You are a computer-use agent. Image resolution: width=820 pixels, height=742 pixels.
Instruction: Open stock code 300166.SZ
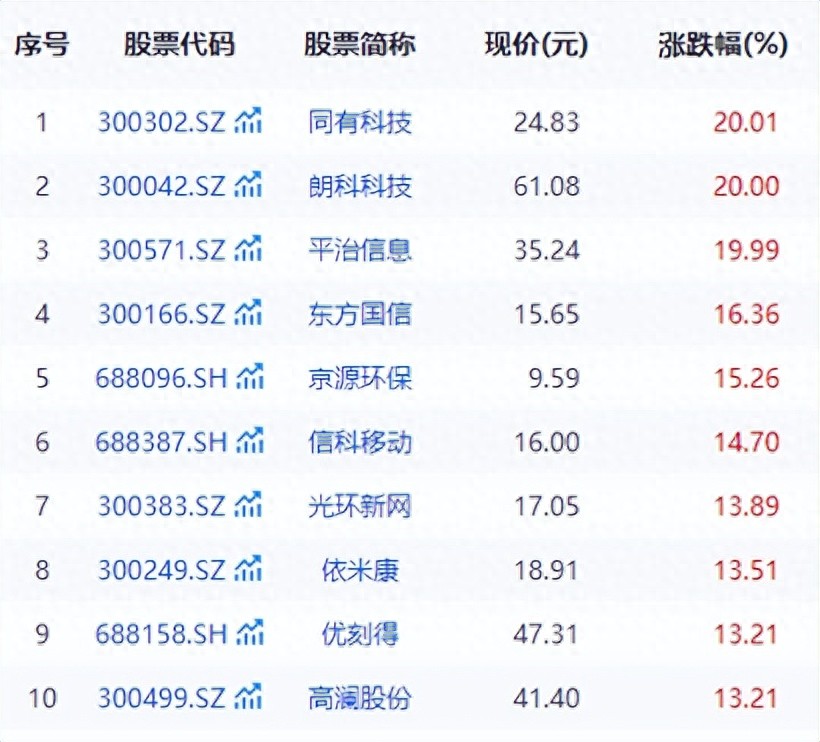pyautogui.click(x=162, y=314)
